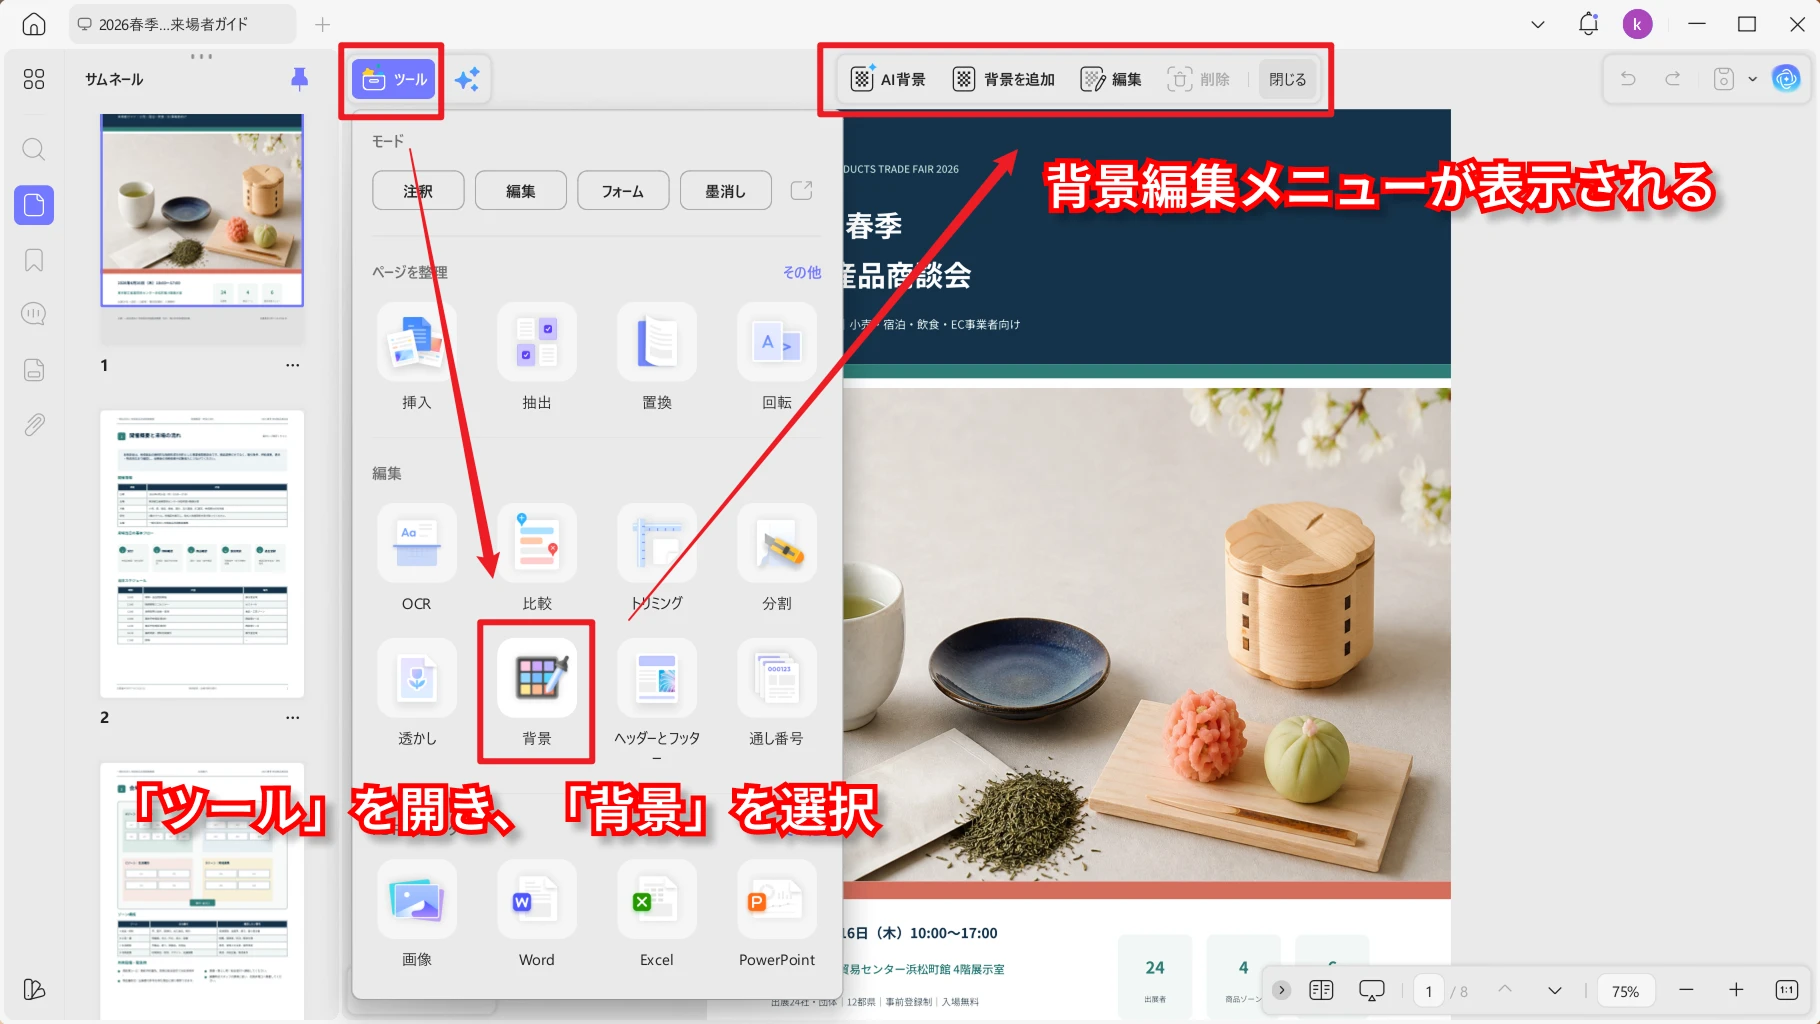Switch to フォーム form mode
This screenshot has height=1024, width=1820.
(623, 191)
